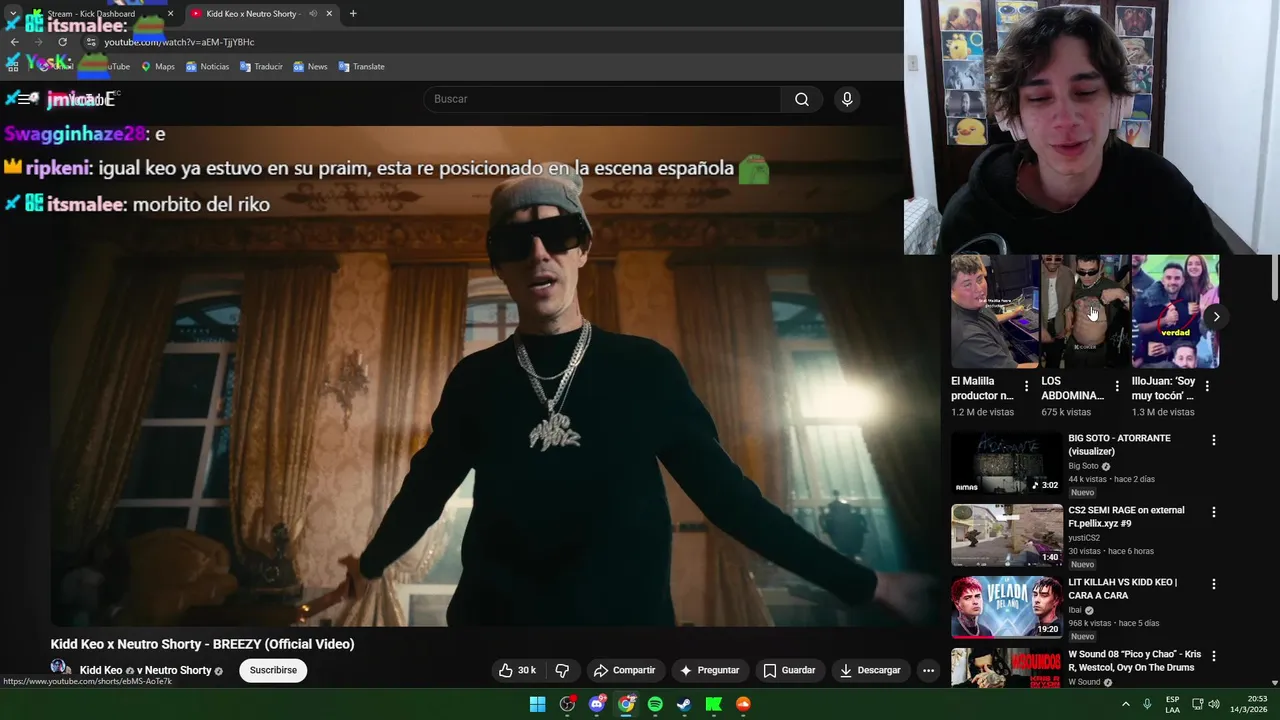
Task: Subscribe with the Suscribirse button
Action: (273, 670)
